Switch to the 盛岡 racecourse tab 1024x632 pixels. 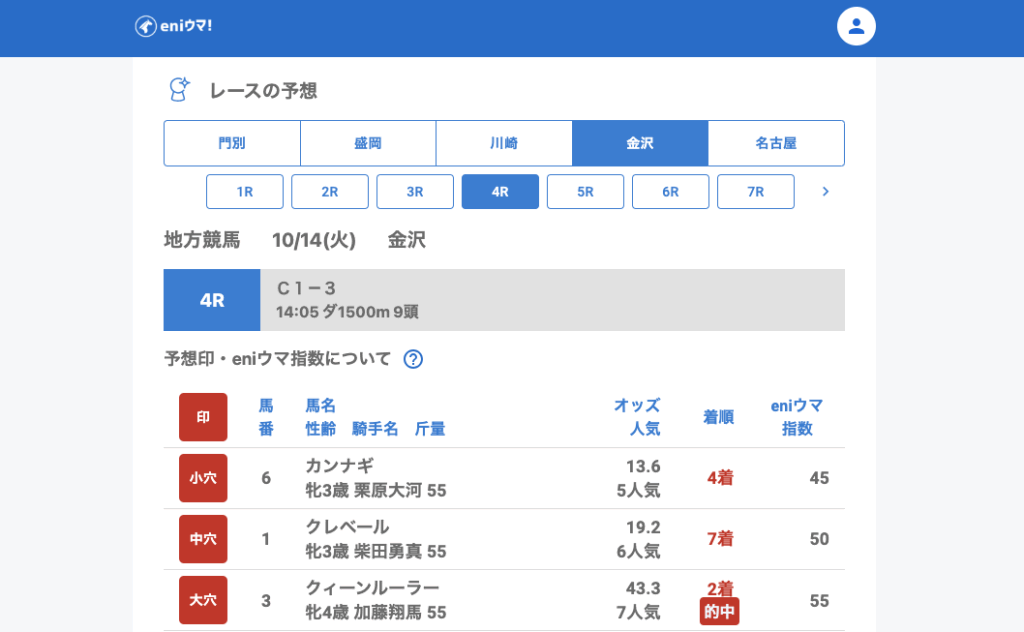point(368,143)
